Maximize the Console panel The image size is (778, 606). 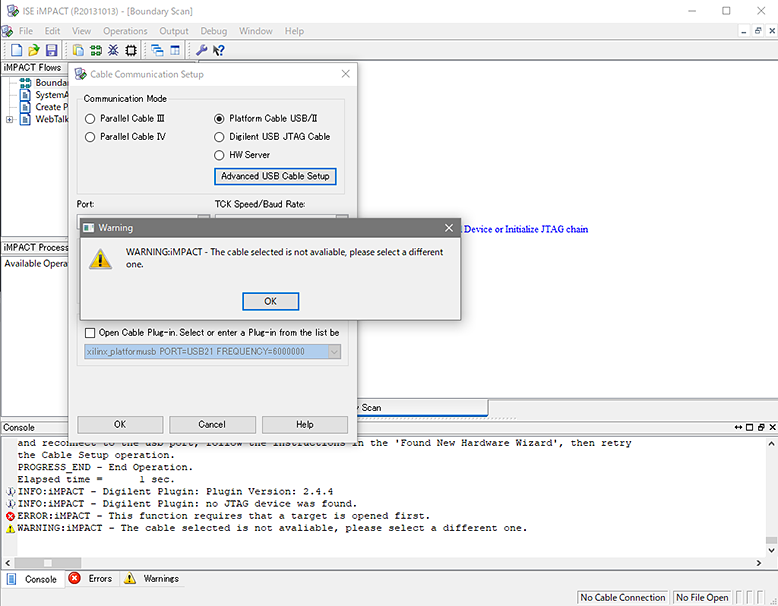(x=749, y=427)
